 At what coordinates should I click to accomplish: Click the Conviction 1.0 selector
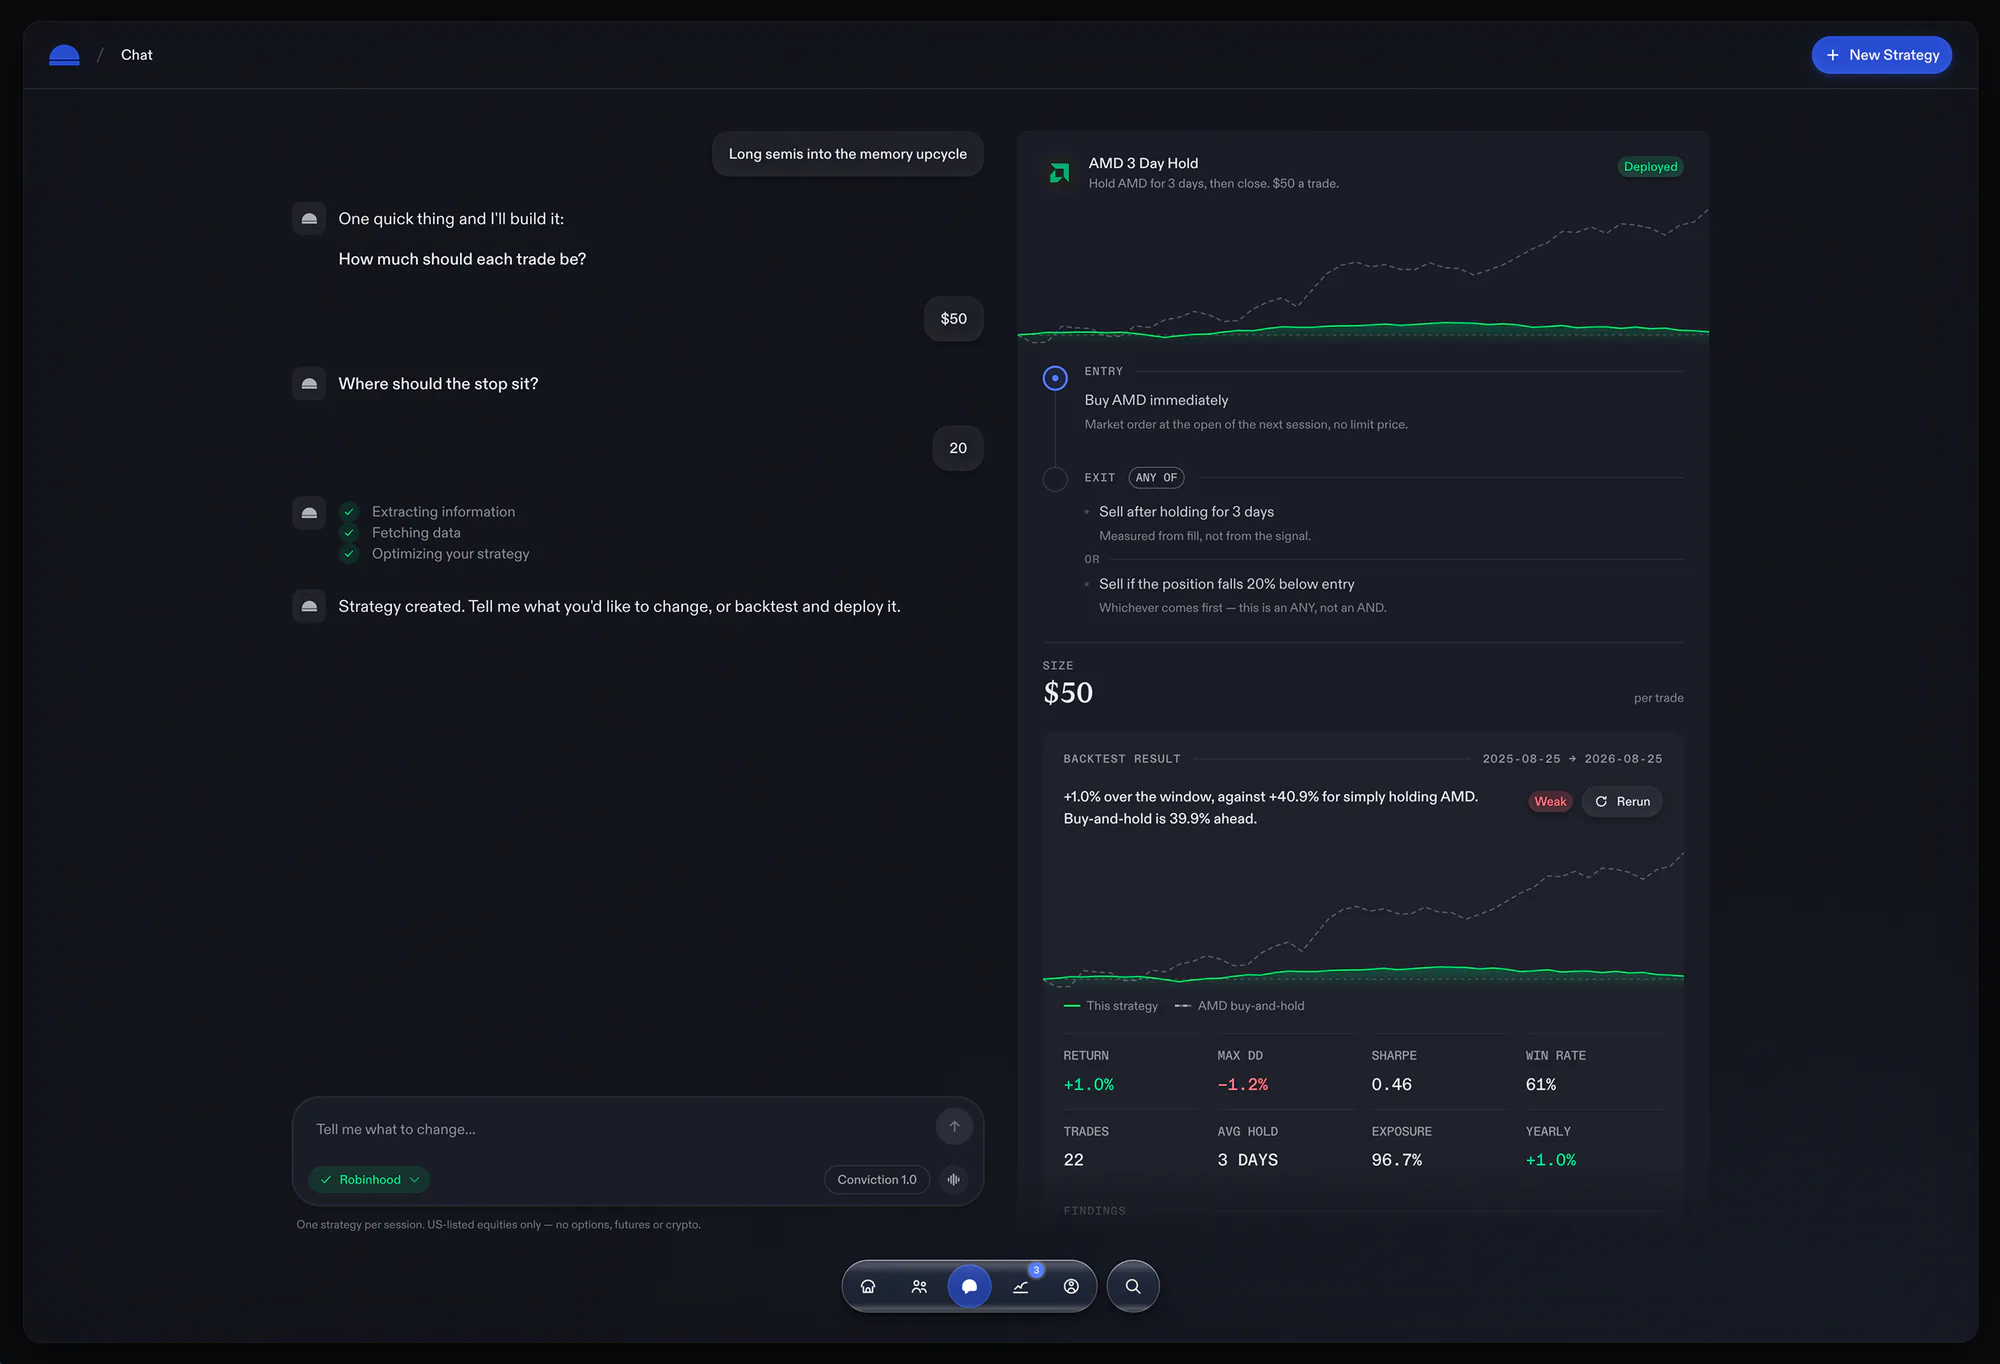(877, 1180)
